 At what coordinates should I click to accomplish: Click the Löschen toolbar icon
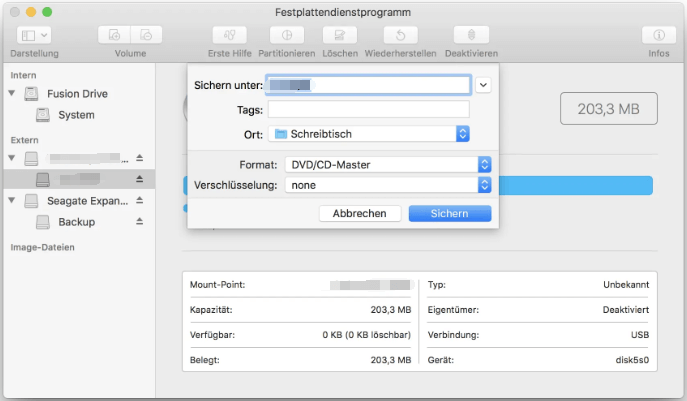[x=340, y=35]
